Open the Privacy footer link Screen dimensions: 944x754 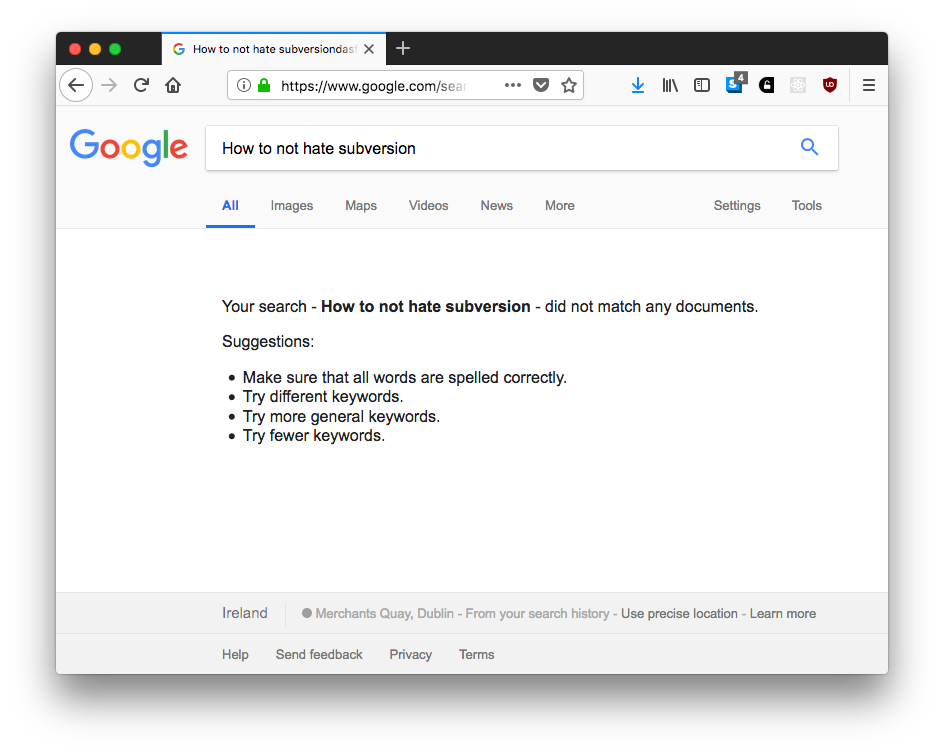411,655
